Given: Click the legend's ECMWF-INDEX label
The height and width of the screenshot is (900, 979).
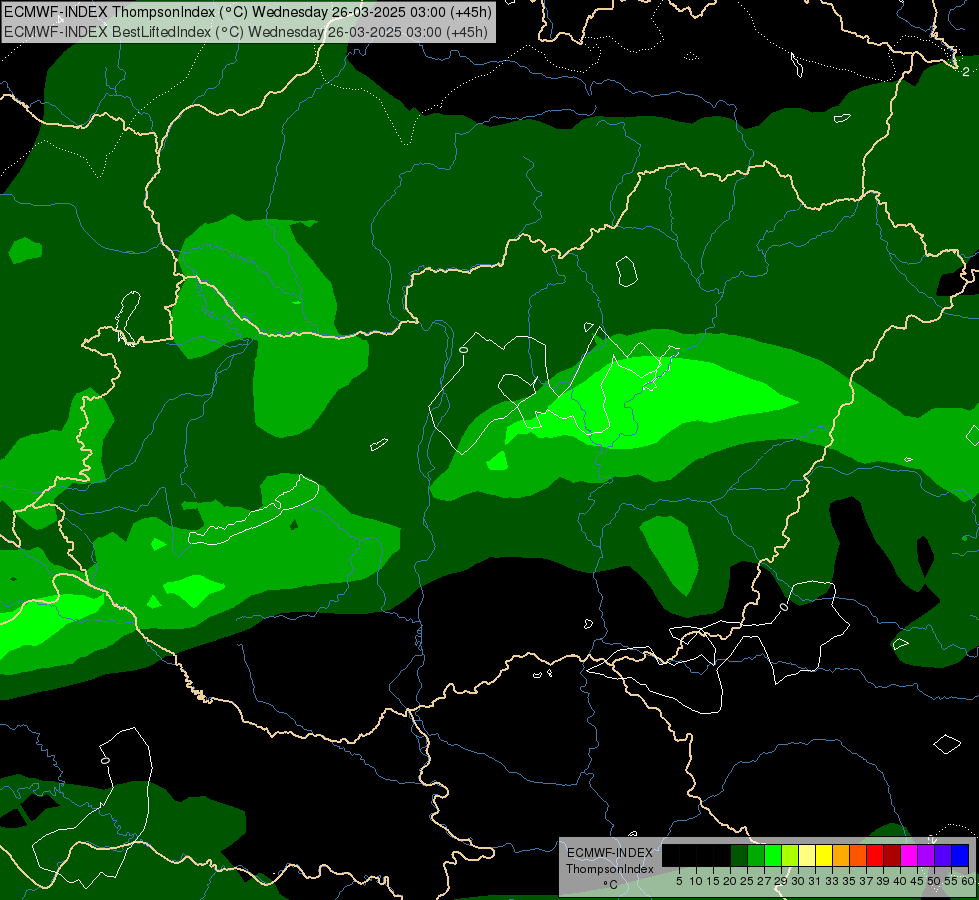Looking at the screenshot, I should (x=610, y=853).
